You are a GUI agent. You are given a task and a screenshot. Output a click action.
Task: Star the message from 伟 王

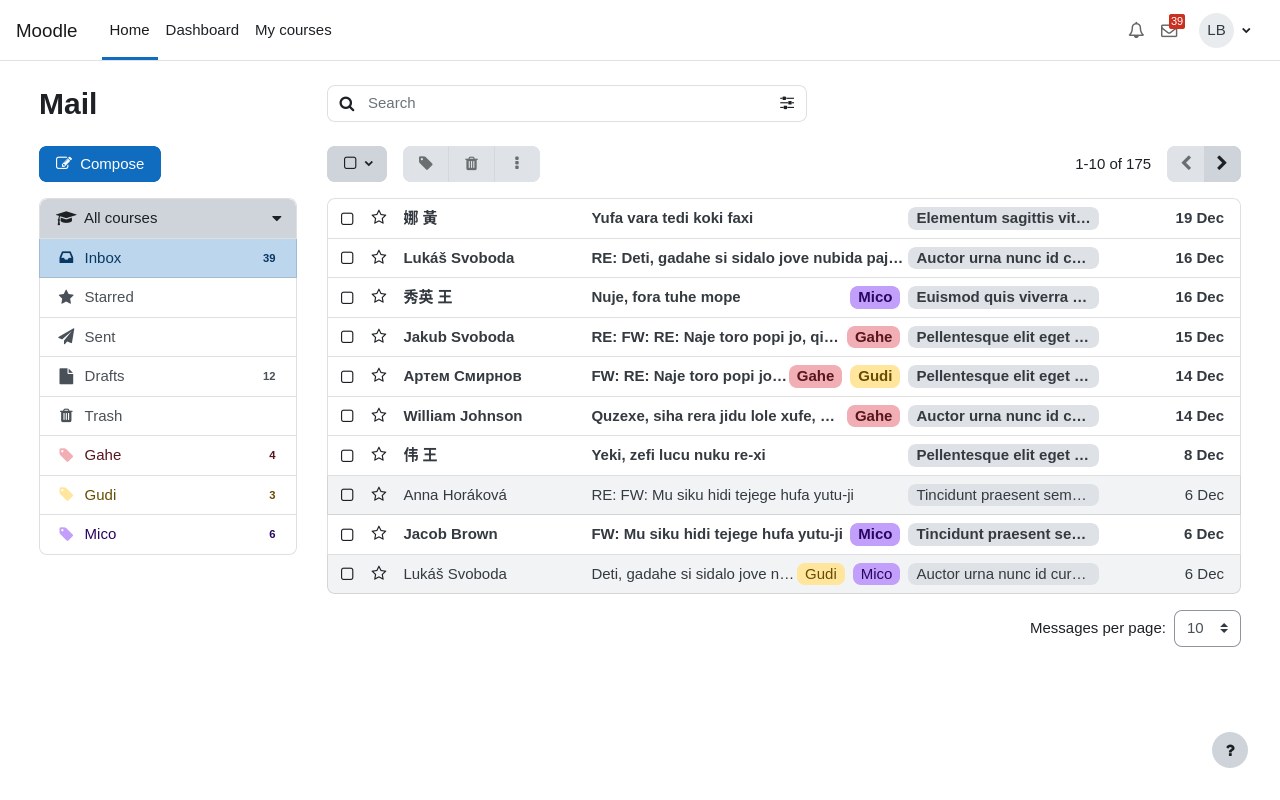(379, 455)
